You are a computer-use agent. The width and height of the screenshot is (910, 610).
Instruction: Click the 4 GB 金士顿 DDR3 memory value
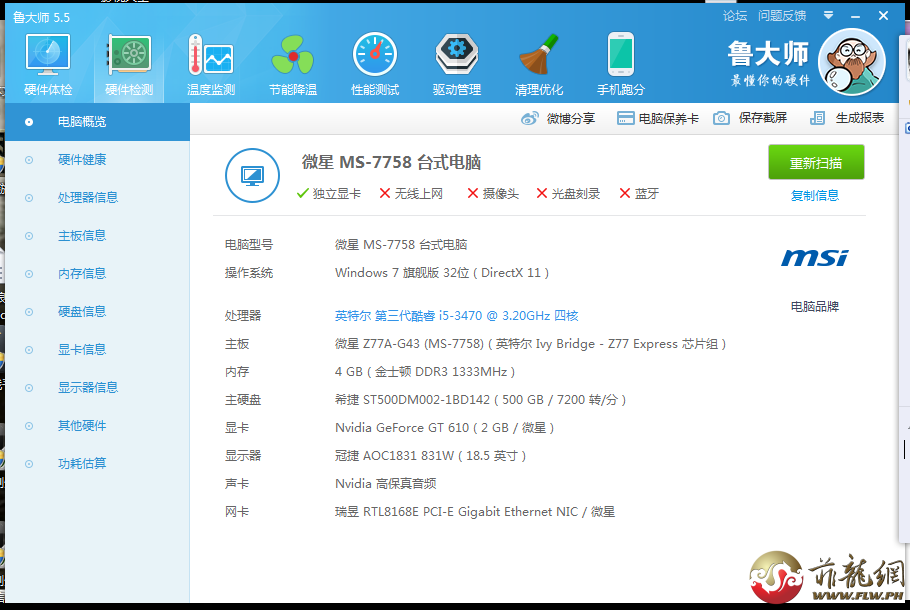pyautogui.click(x=425, y=371)
